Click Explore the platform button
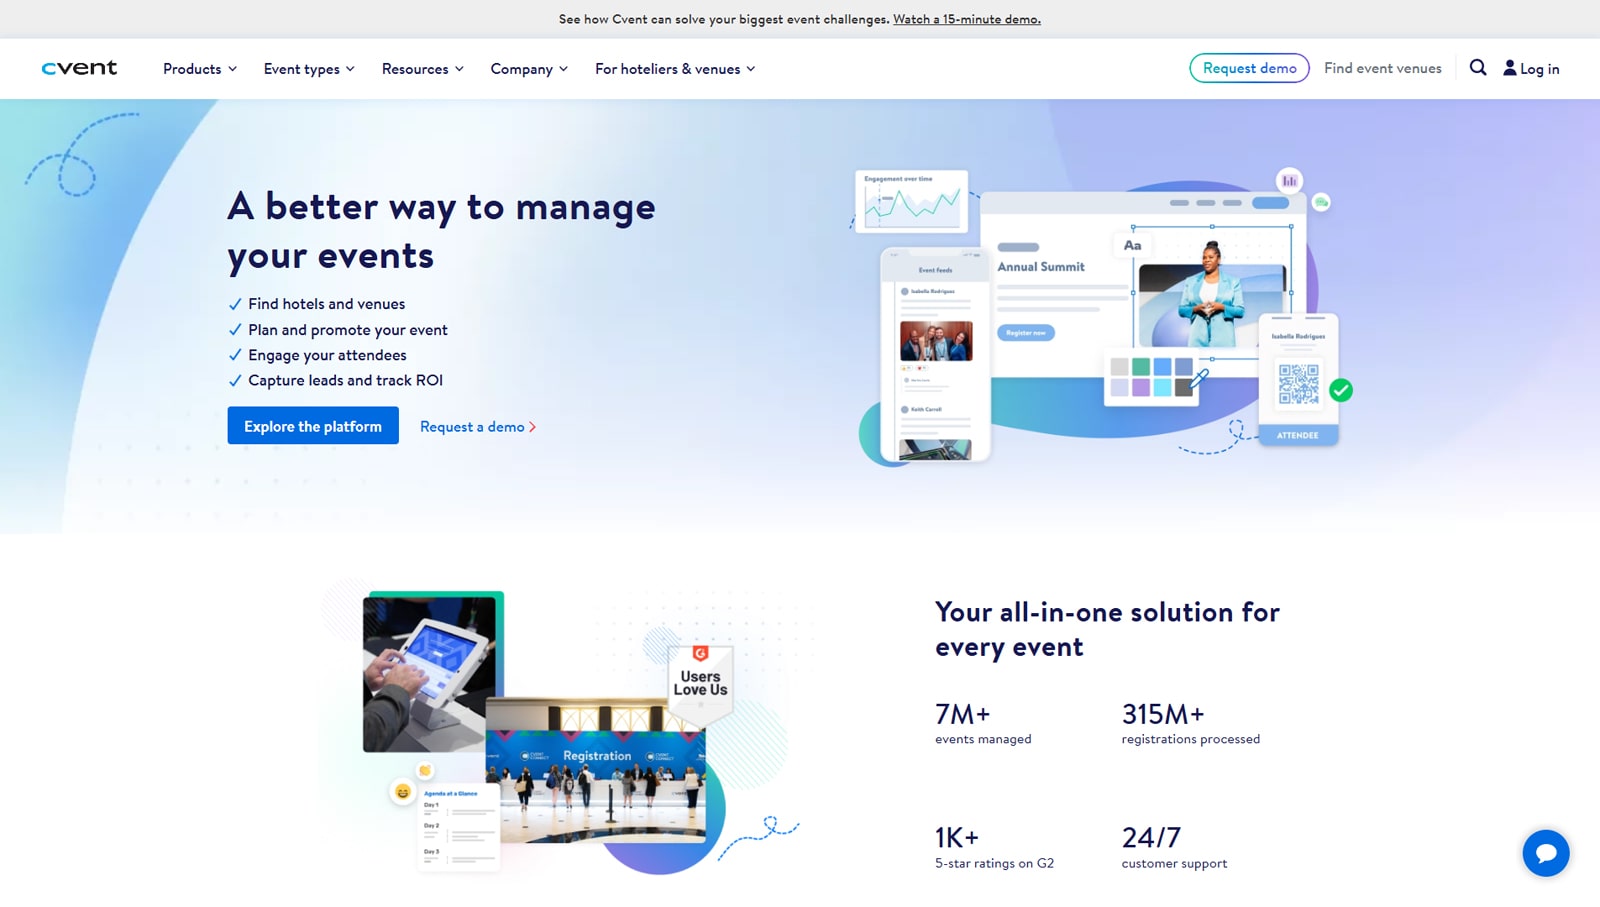Screen dimensions: 1600x907 tap(313, 425)
